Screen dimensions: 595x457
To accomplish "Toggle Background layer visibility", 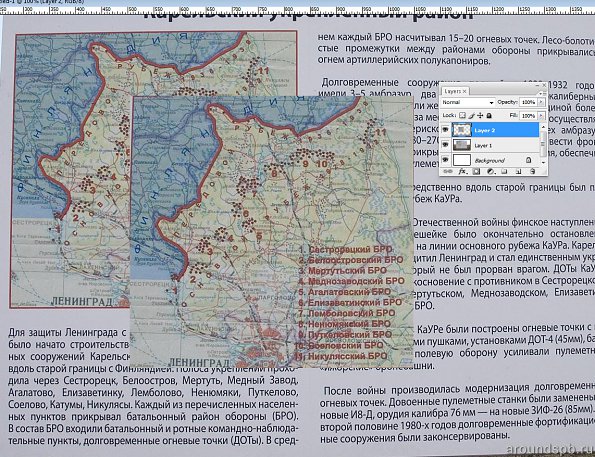I will coord(445,160).
